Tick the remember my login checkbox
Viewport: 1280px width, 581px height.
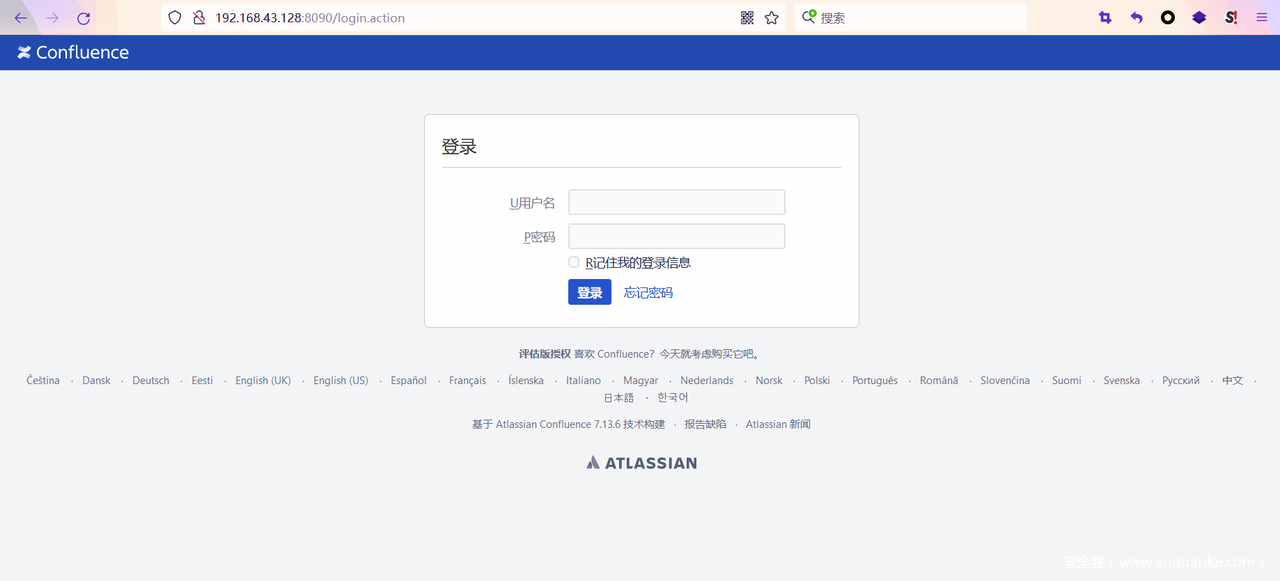(574, 262)
